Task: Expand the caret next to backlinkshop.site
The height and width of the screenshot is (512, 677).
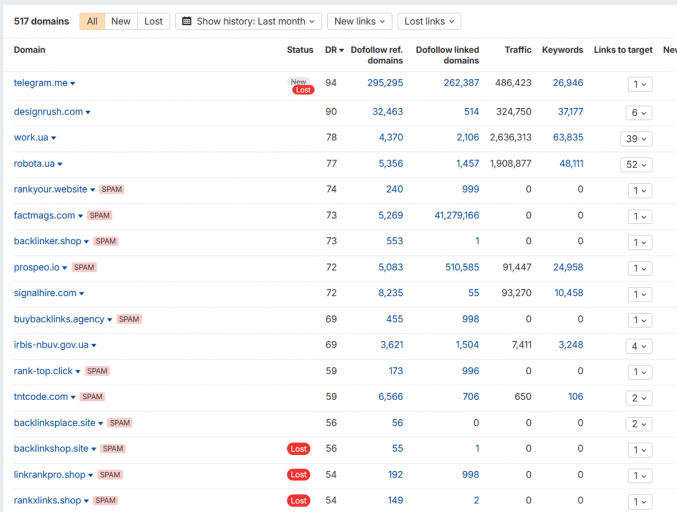Action: [x=94, y=449]
